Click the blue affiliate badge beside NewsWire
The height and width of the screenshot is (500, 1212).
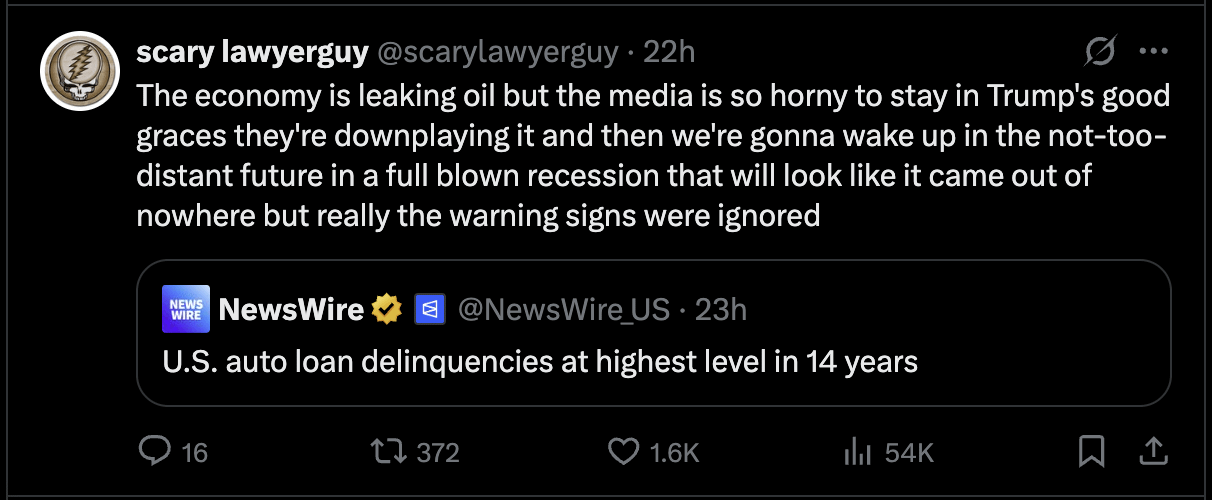[x=429, y=311]
